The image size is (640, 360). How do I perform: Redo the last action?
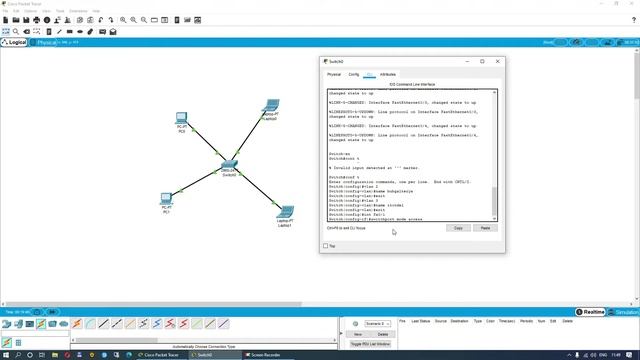tap(111, 20)
